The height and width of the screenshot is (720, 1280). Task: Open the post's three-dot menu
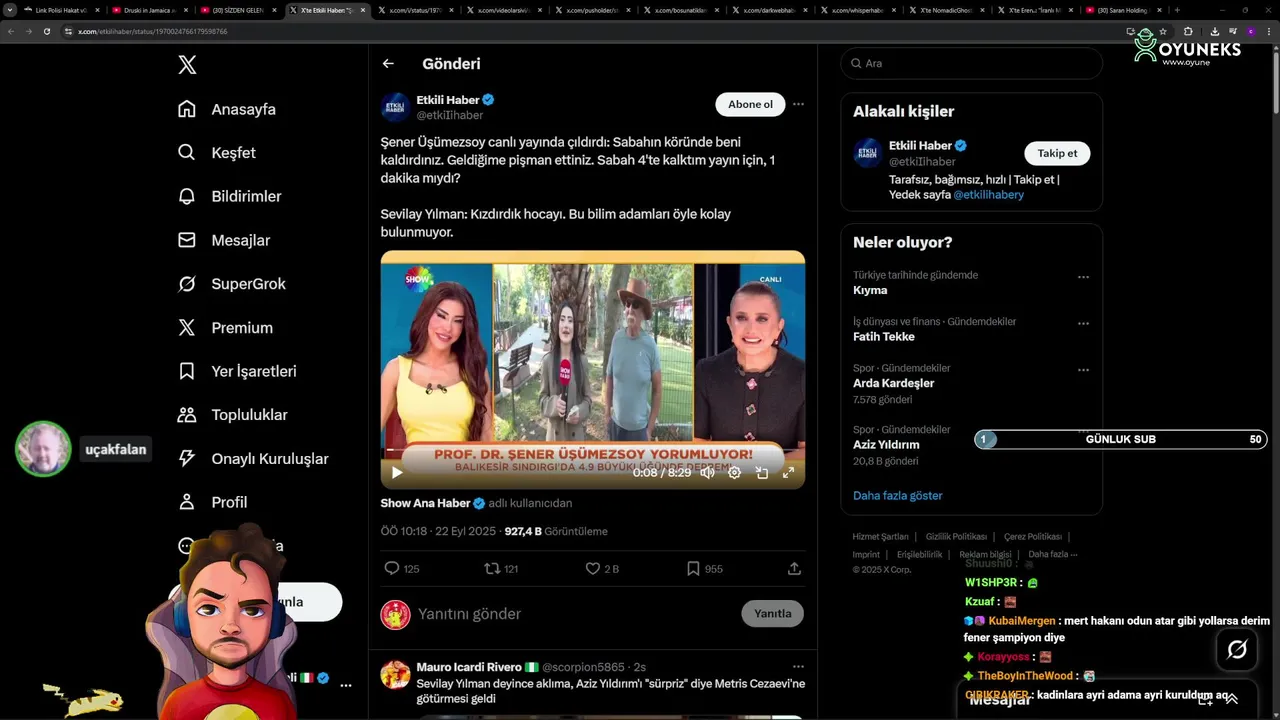tap(798, 104)
